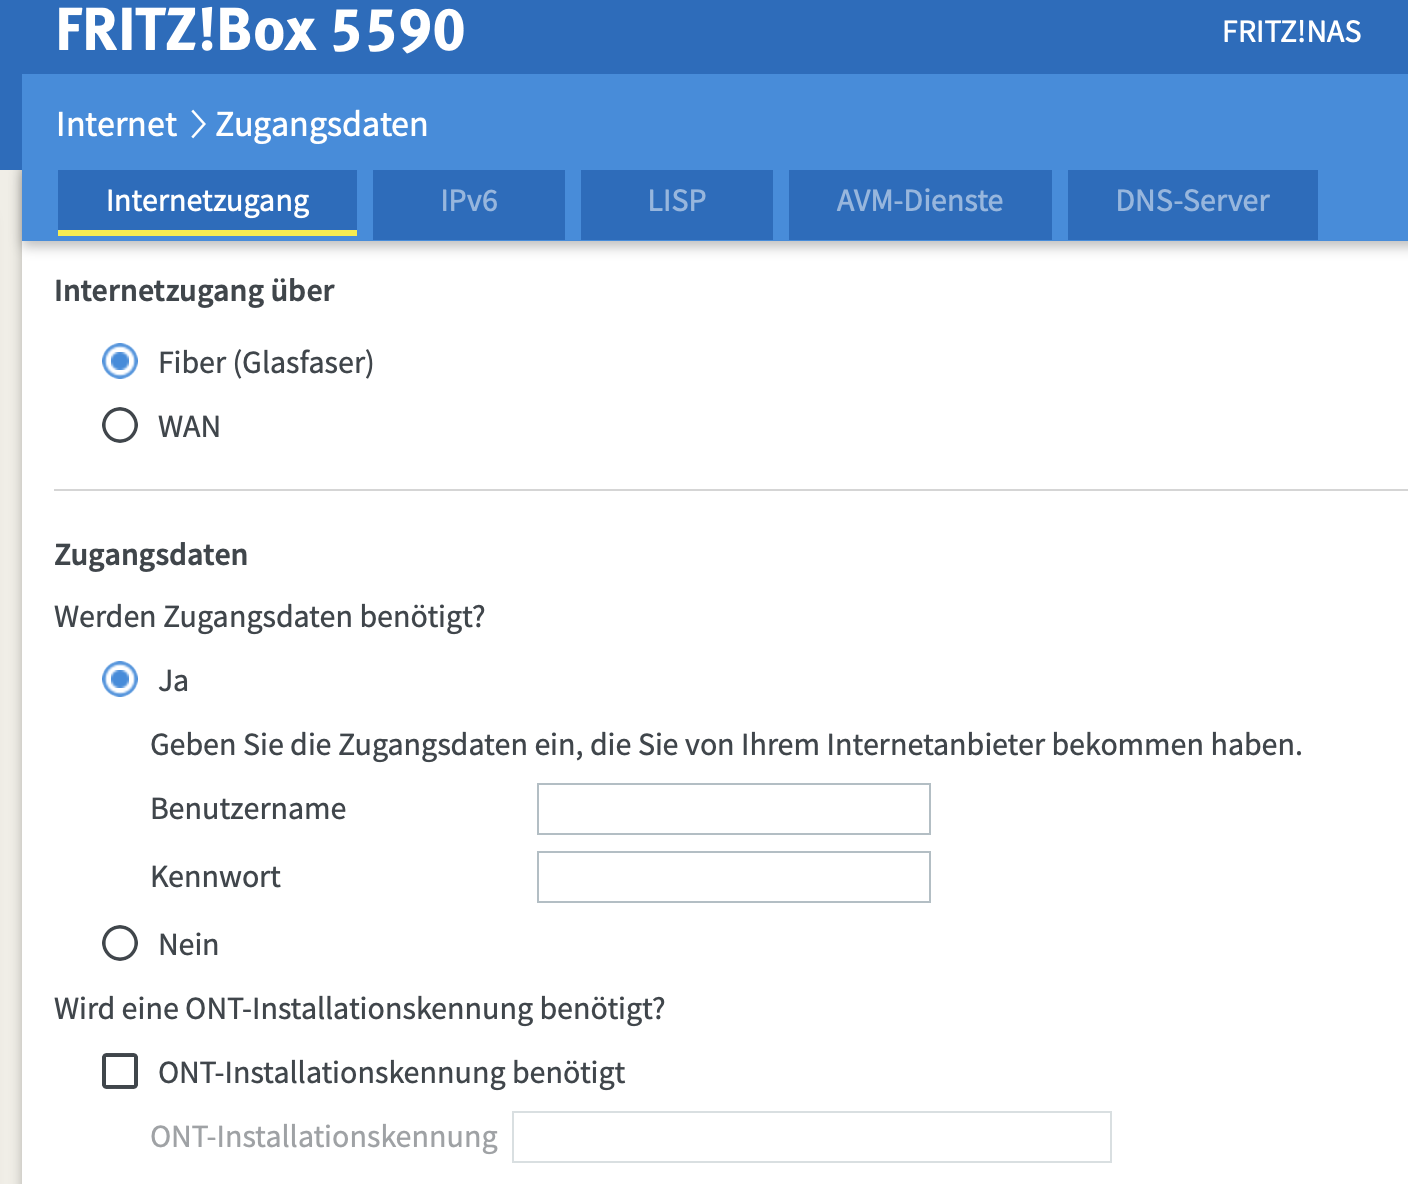Switch to the Internetzugang tab
Image resolution: width=1408 pixels, height=1184 pixels.
pos(207,202)
